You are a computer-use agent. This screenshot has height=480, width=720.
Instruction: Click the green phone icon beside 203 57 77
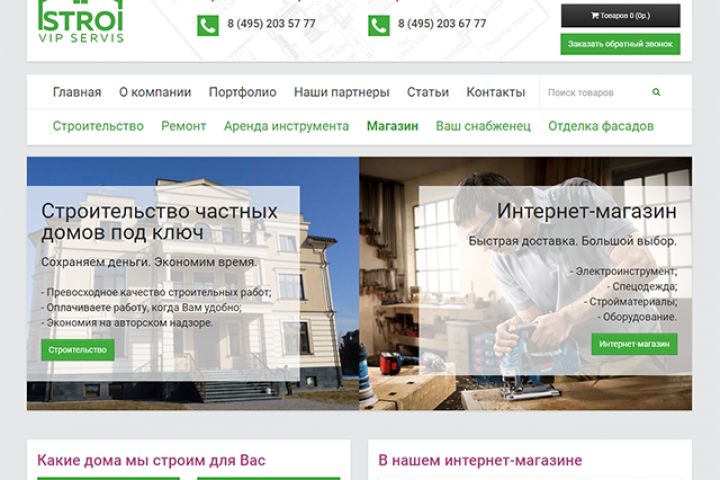tap(208, 26)
